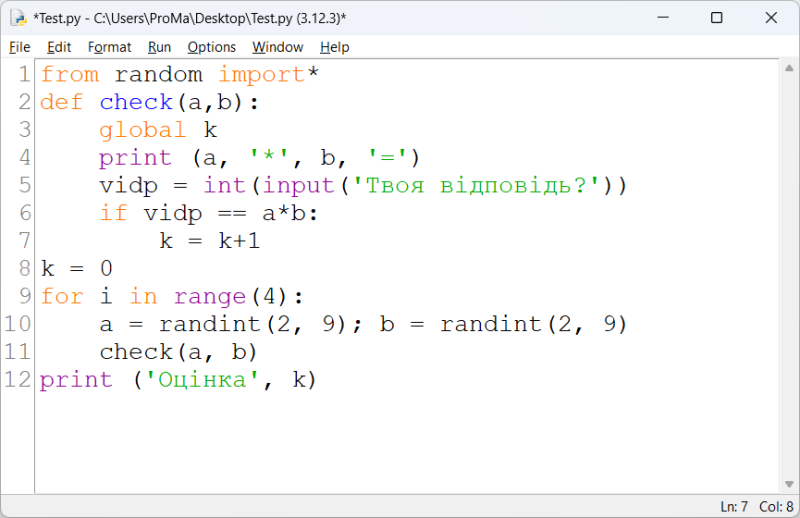800x518 pixels.
Task: Place cursor on 'check' in the def line
Action: coord(136,103)
